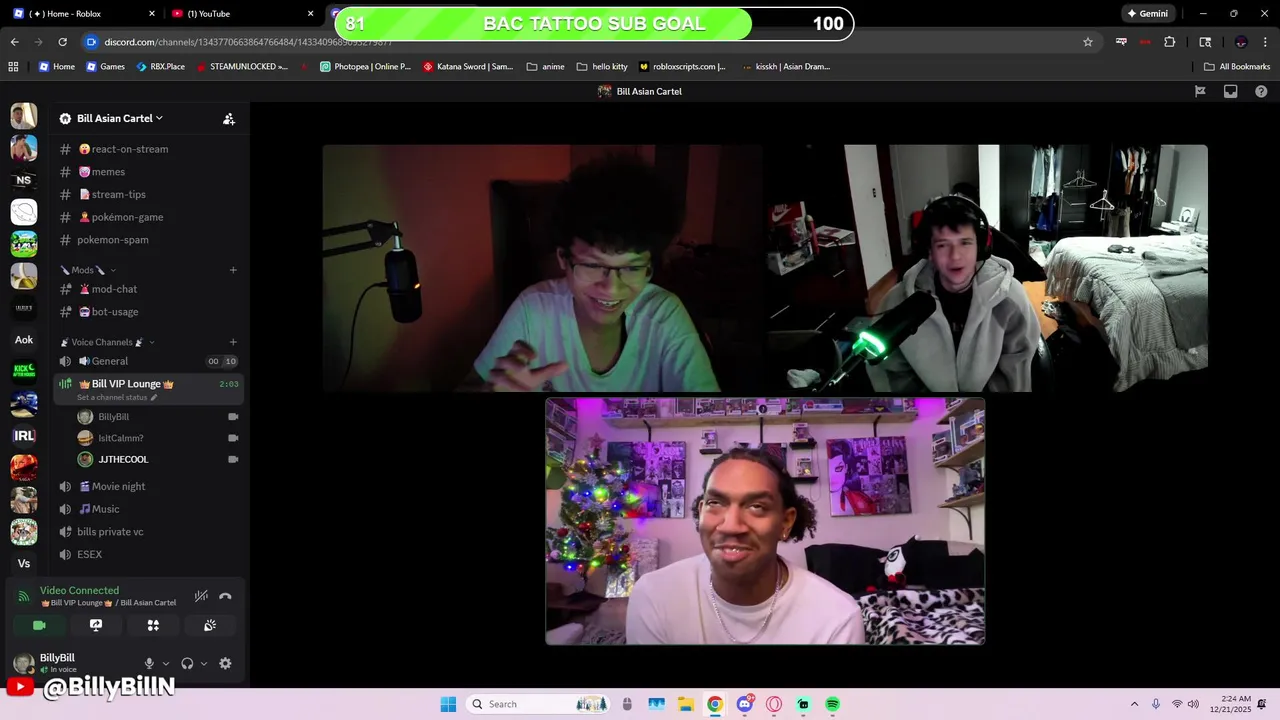
Task: Switch to Home - Roblox tab
Action: 82,14
